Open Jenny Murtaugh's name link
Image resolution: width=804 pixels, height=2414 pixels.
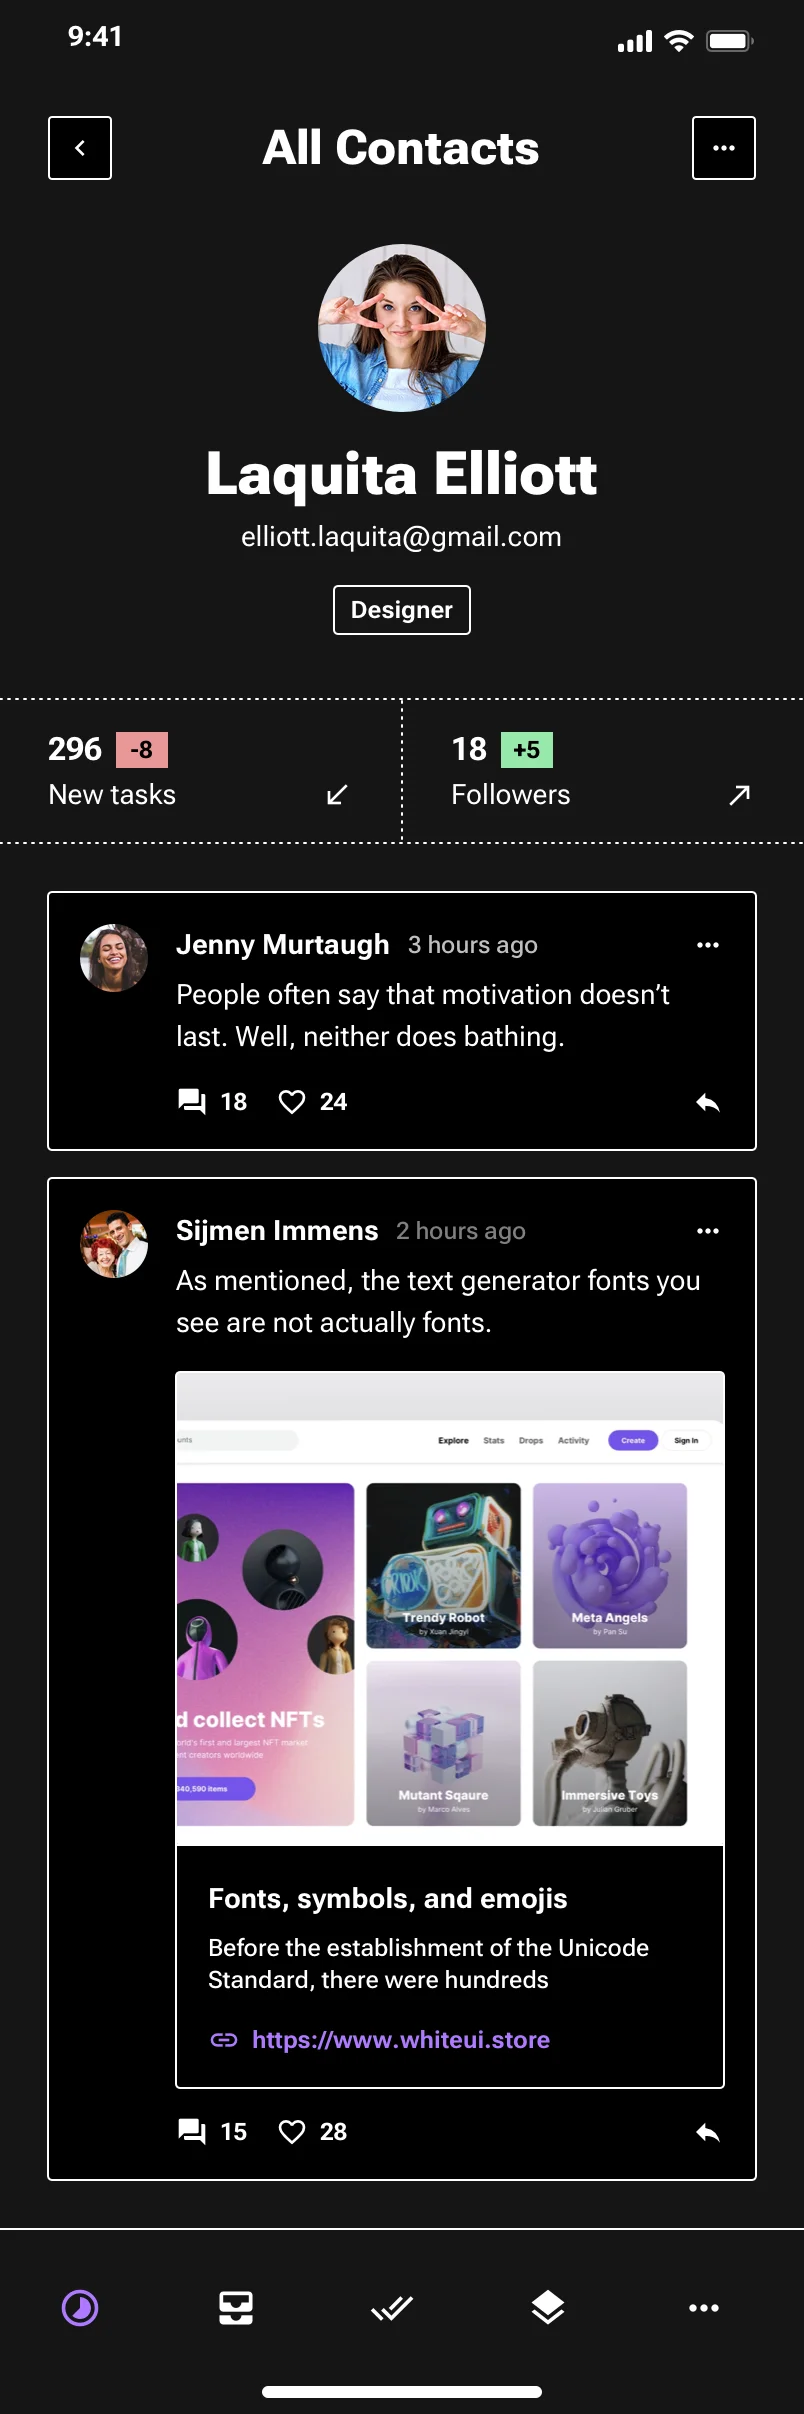(283, 945)
